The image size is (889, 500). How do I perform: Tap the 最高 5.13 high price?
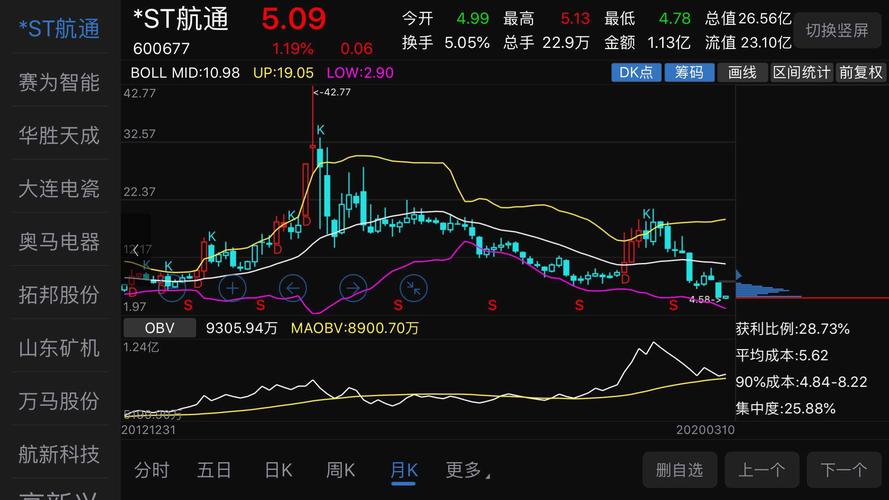[x=547, y=19]
